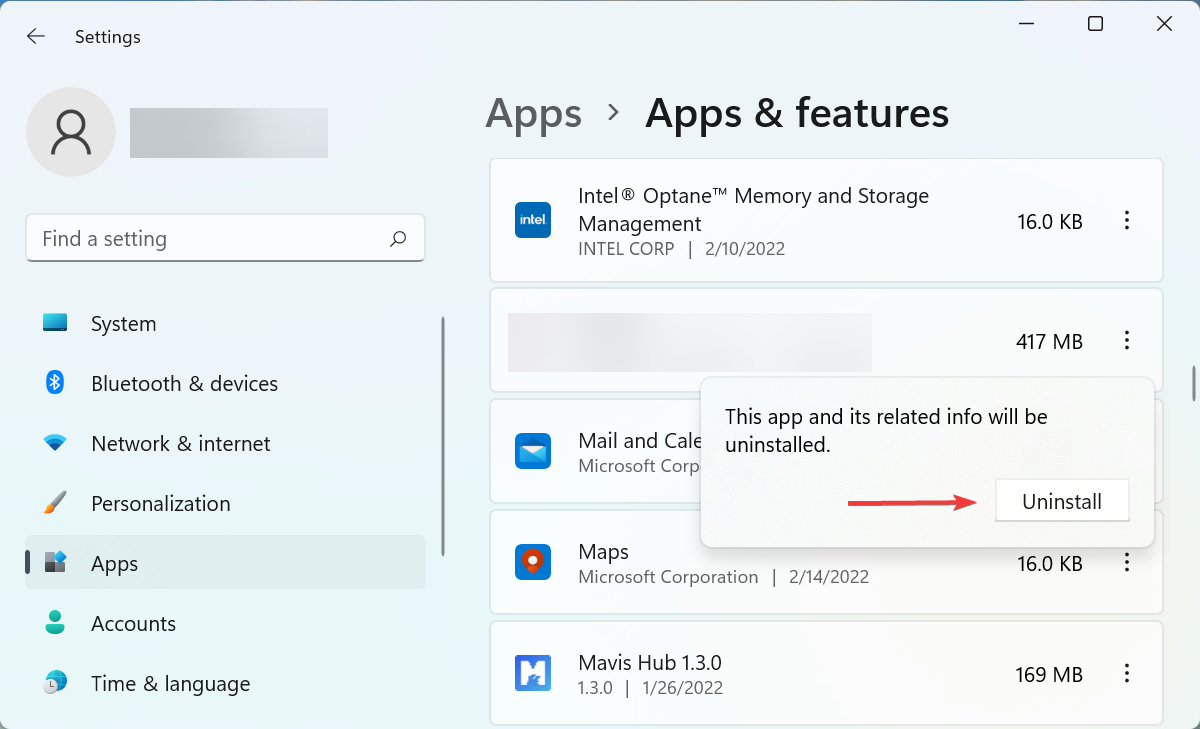Click the Bluetooth icon in sidebar
The width and height of the screenshot is (1200, 729).
coord(55,383)
